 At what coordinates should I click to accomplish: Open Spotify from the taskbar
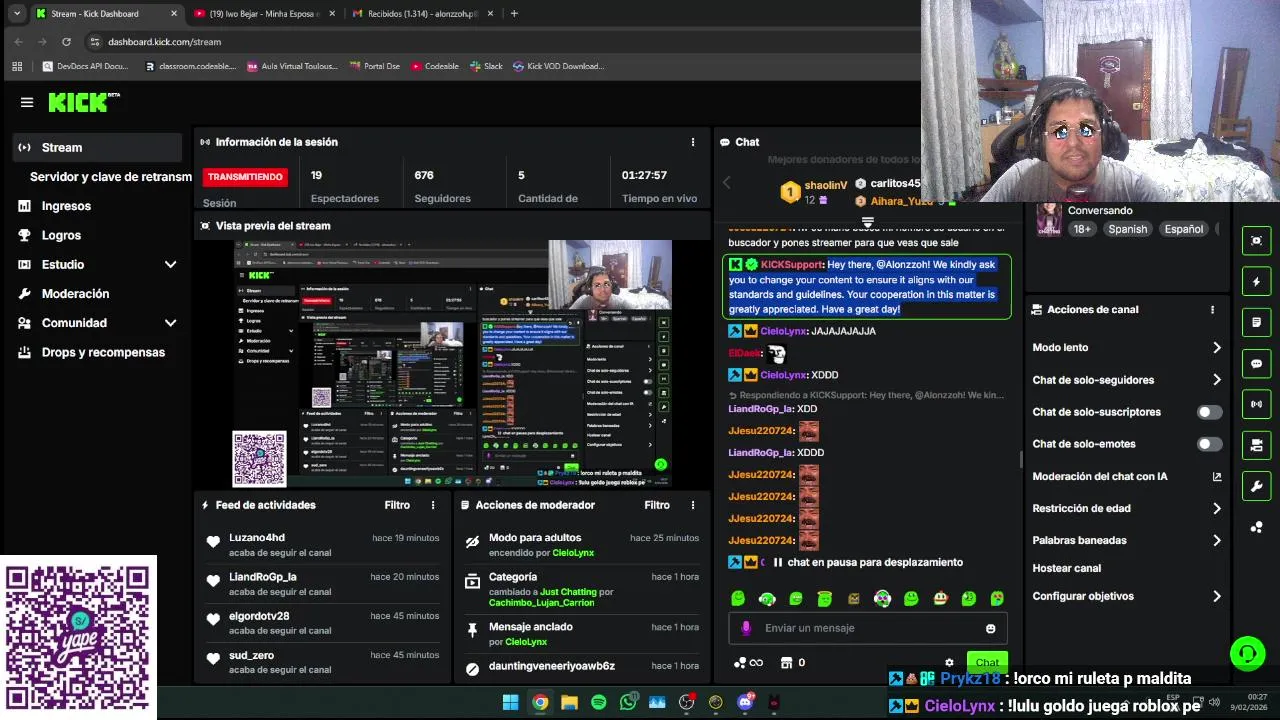[598, 702]
